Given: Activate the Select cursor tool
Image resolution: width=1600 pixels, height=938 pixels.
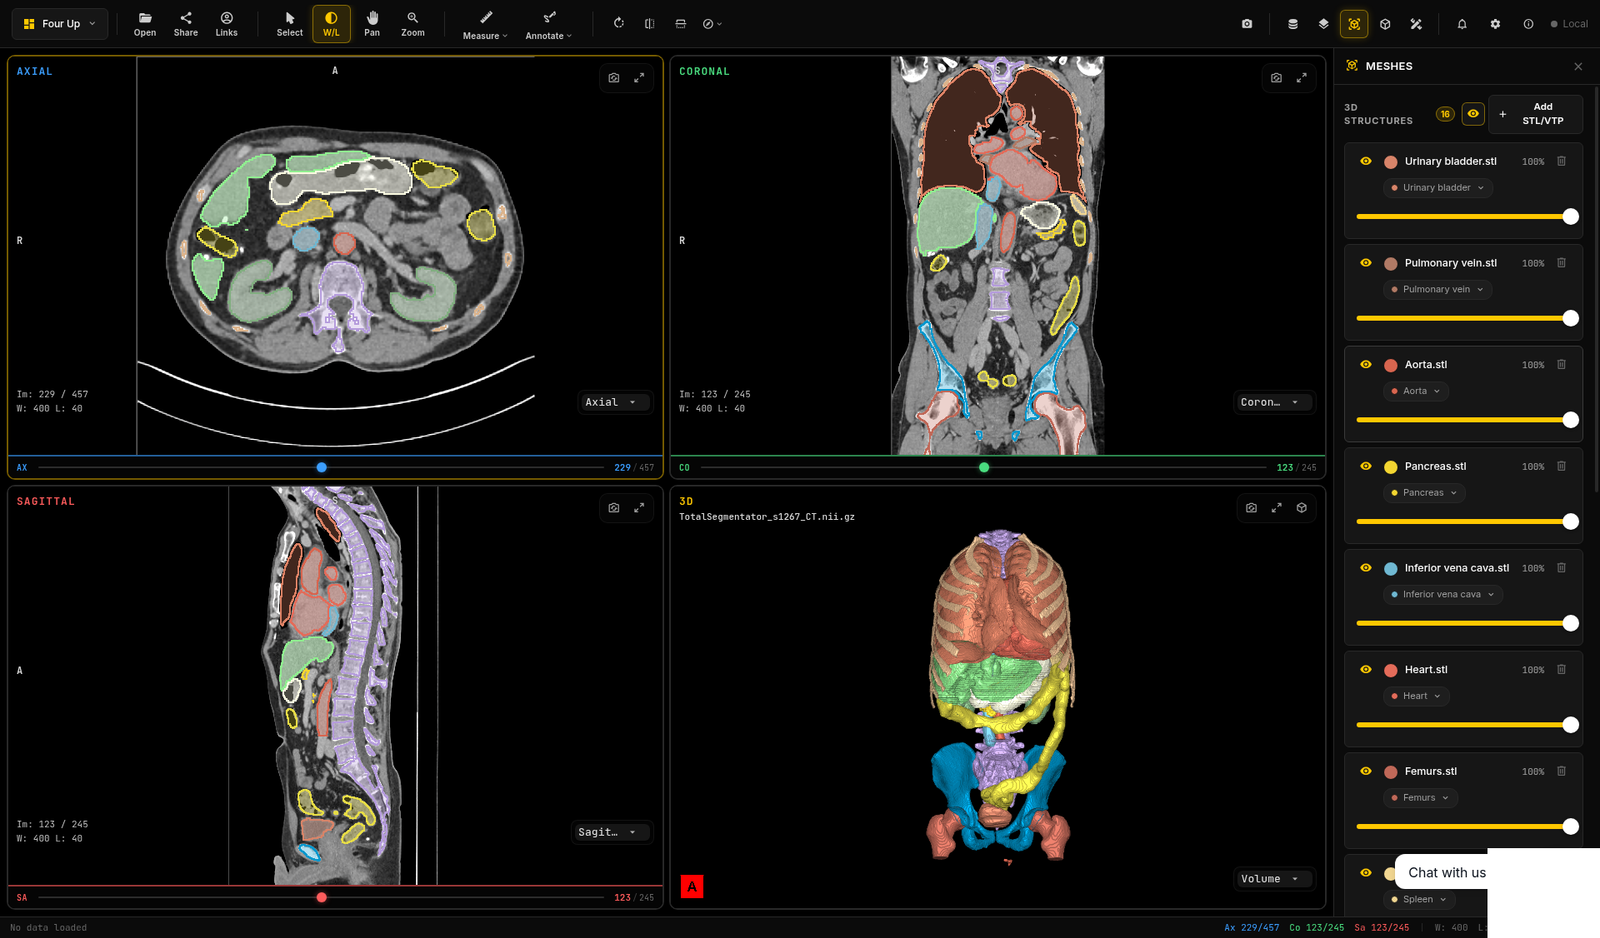Looking at the screenshot, I should 290,24.
